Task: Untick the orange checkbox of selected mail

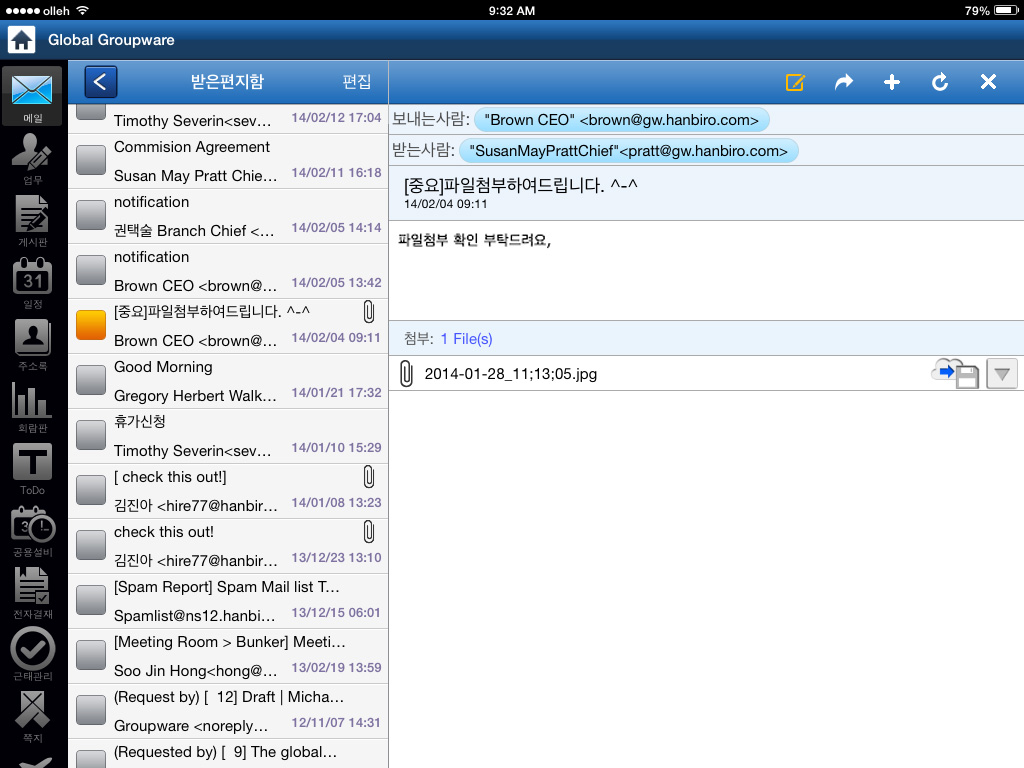Action: [91, 325]
